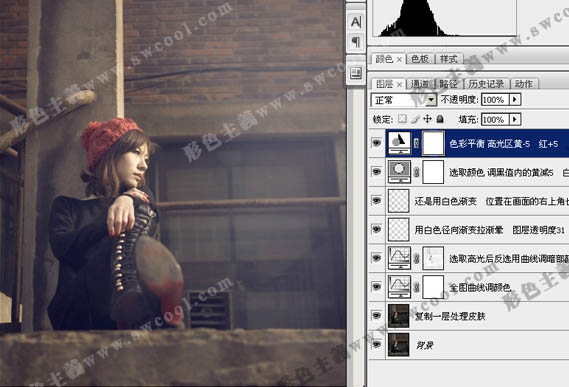The width and height of the screenshot is (569, 387).
Task: Click the 不透明度 100% input field
Action: (x=495, y=99)
